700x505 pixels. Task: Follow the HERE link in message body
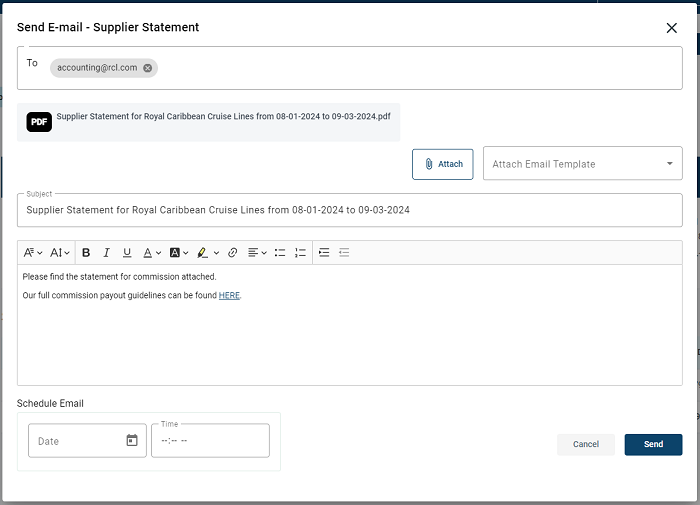coord(229,296)
